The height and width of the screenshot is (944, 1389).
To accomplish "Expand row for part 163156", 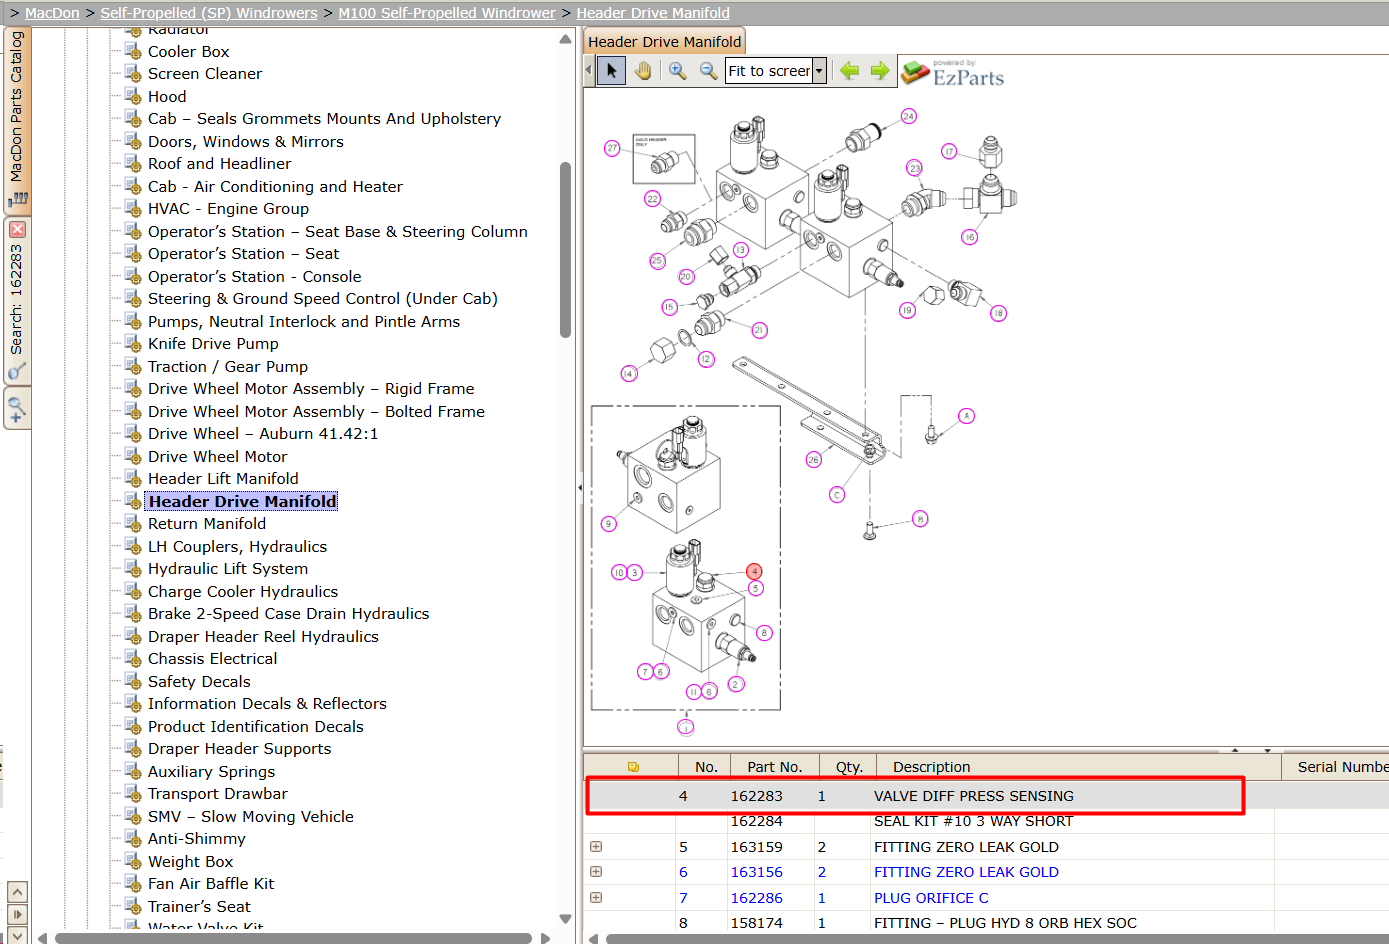I will click(596, 872).
